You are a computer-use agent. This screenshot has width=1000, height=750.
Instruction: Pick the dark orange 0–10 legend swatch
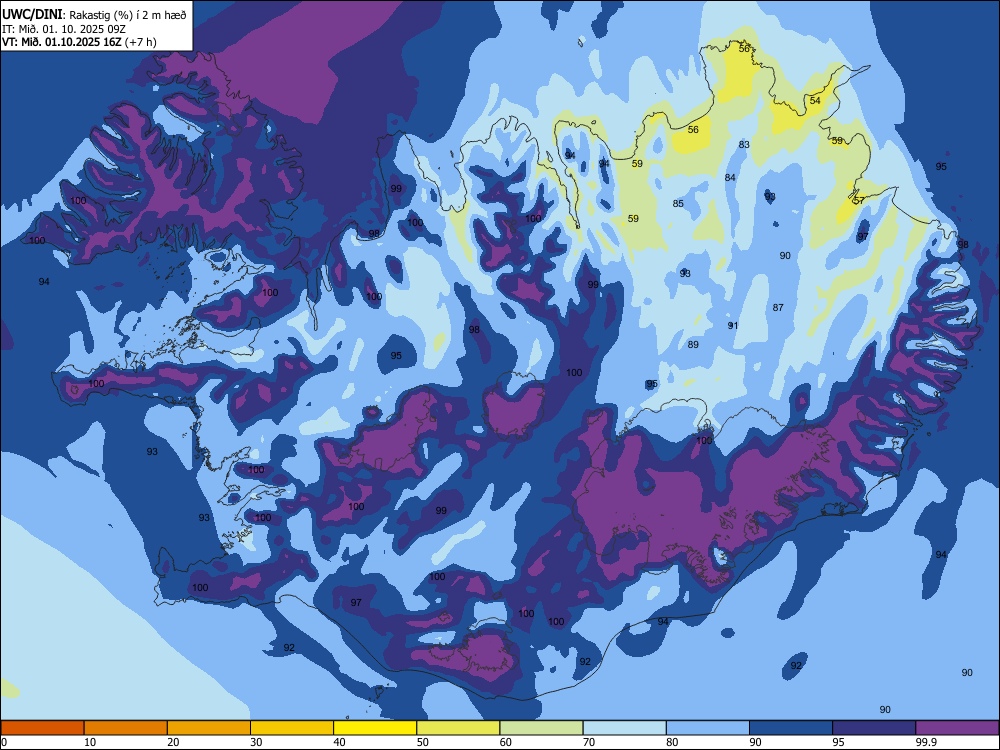[42, 728]
